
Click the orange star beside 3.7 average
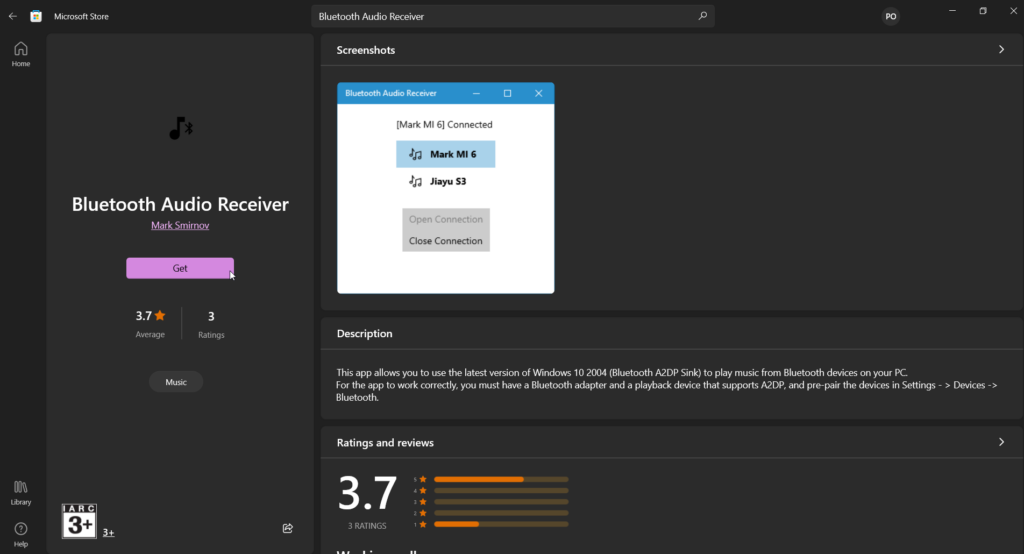tap(160, 316)
